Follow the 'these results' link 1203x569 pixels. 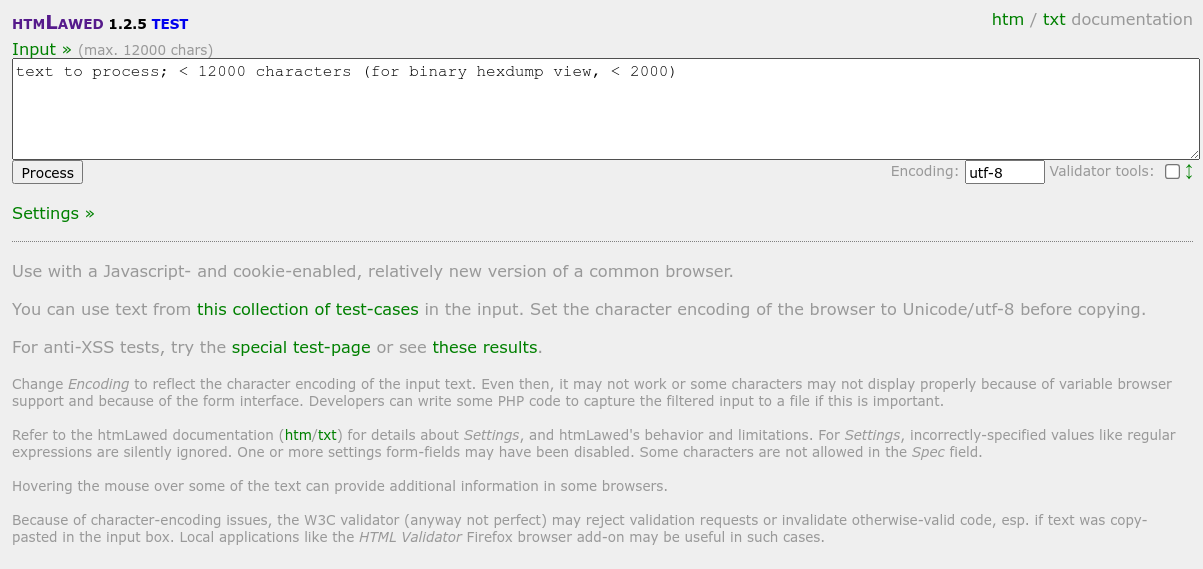tap(484, 347)
